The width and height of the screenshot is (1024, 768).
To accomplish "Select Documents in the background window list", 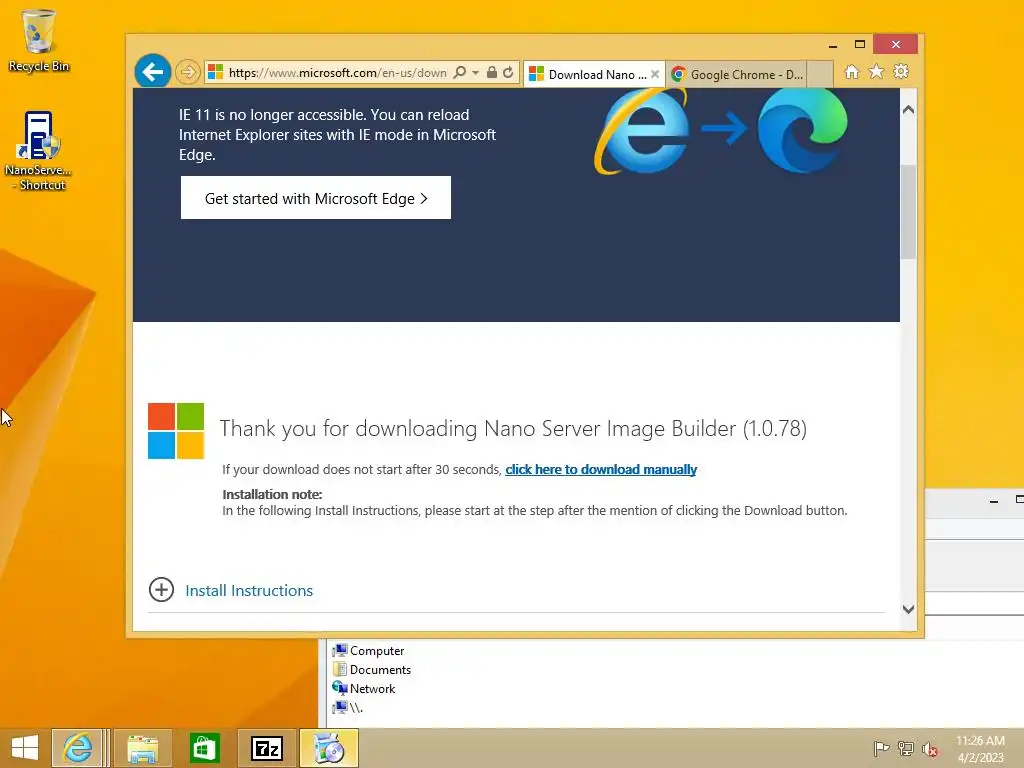I will coord(372,669).
